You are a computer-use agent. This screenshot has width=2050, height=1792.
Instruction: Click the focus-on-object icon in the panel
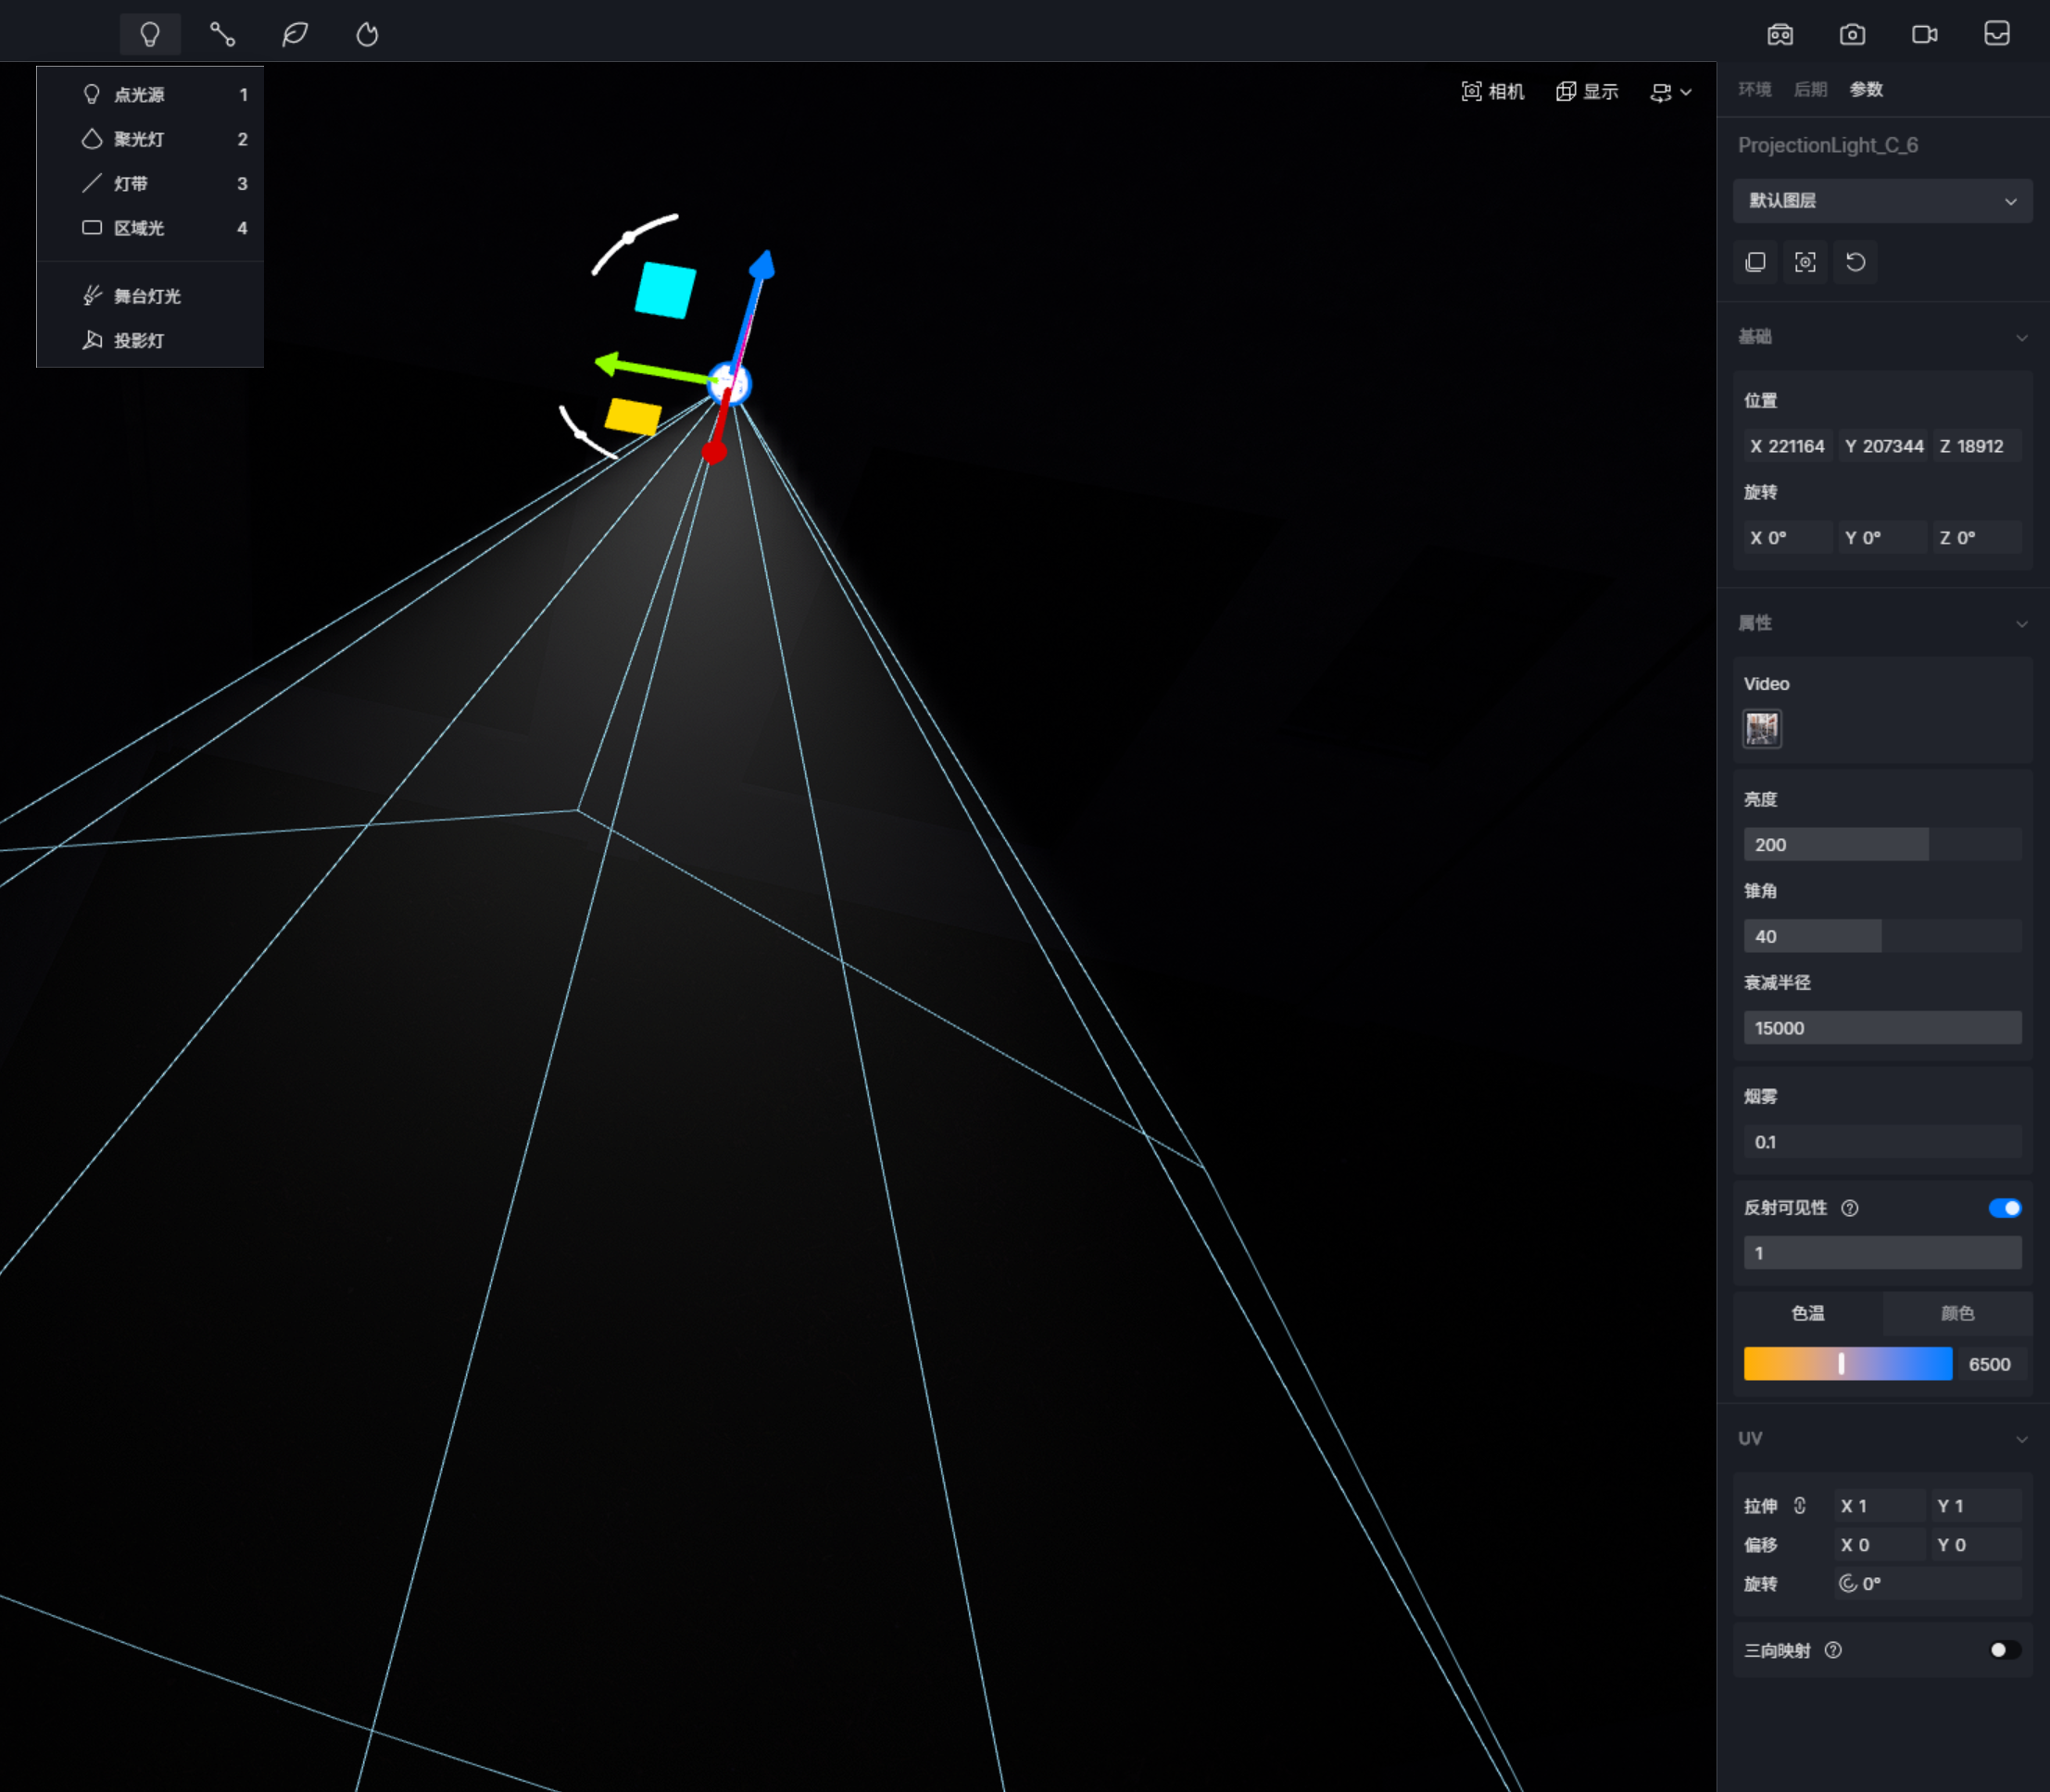coord(1805,262)
